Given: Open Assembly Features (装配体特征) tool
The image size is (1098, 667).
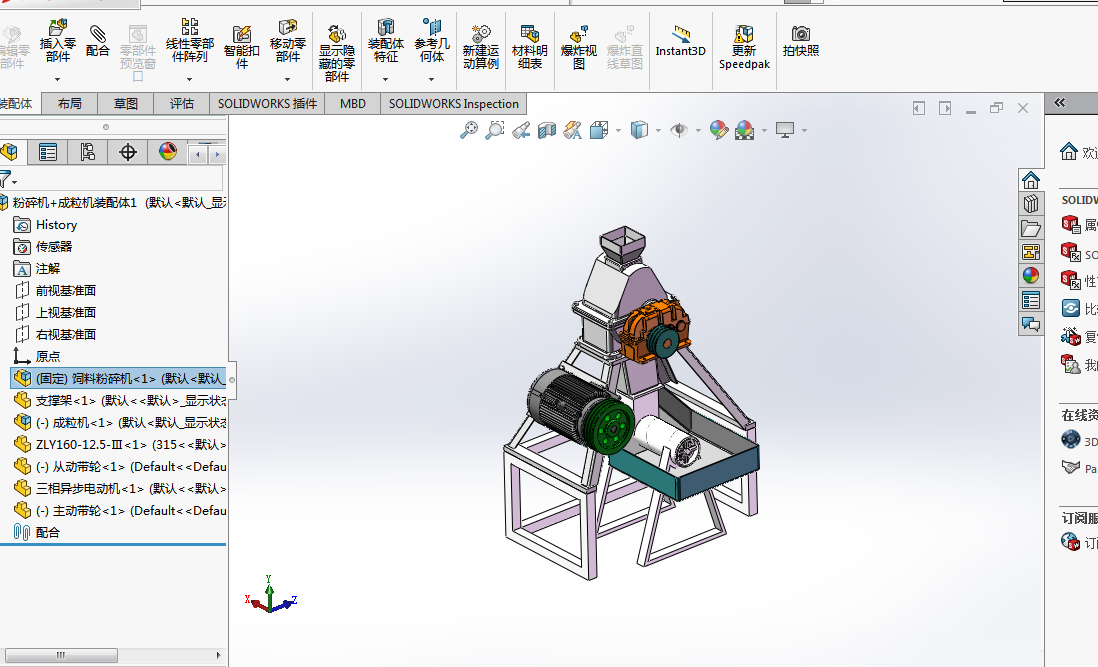Looking at the screenshot, I should (x=386, y=41).
